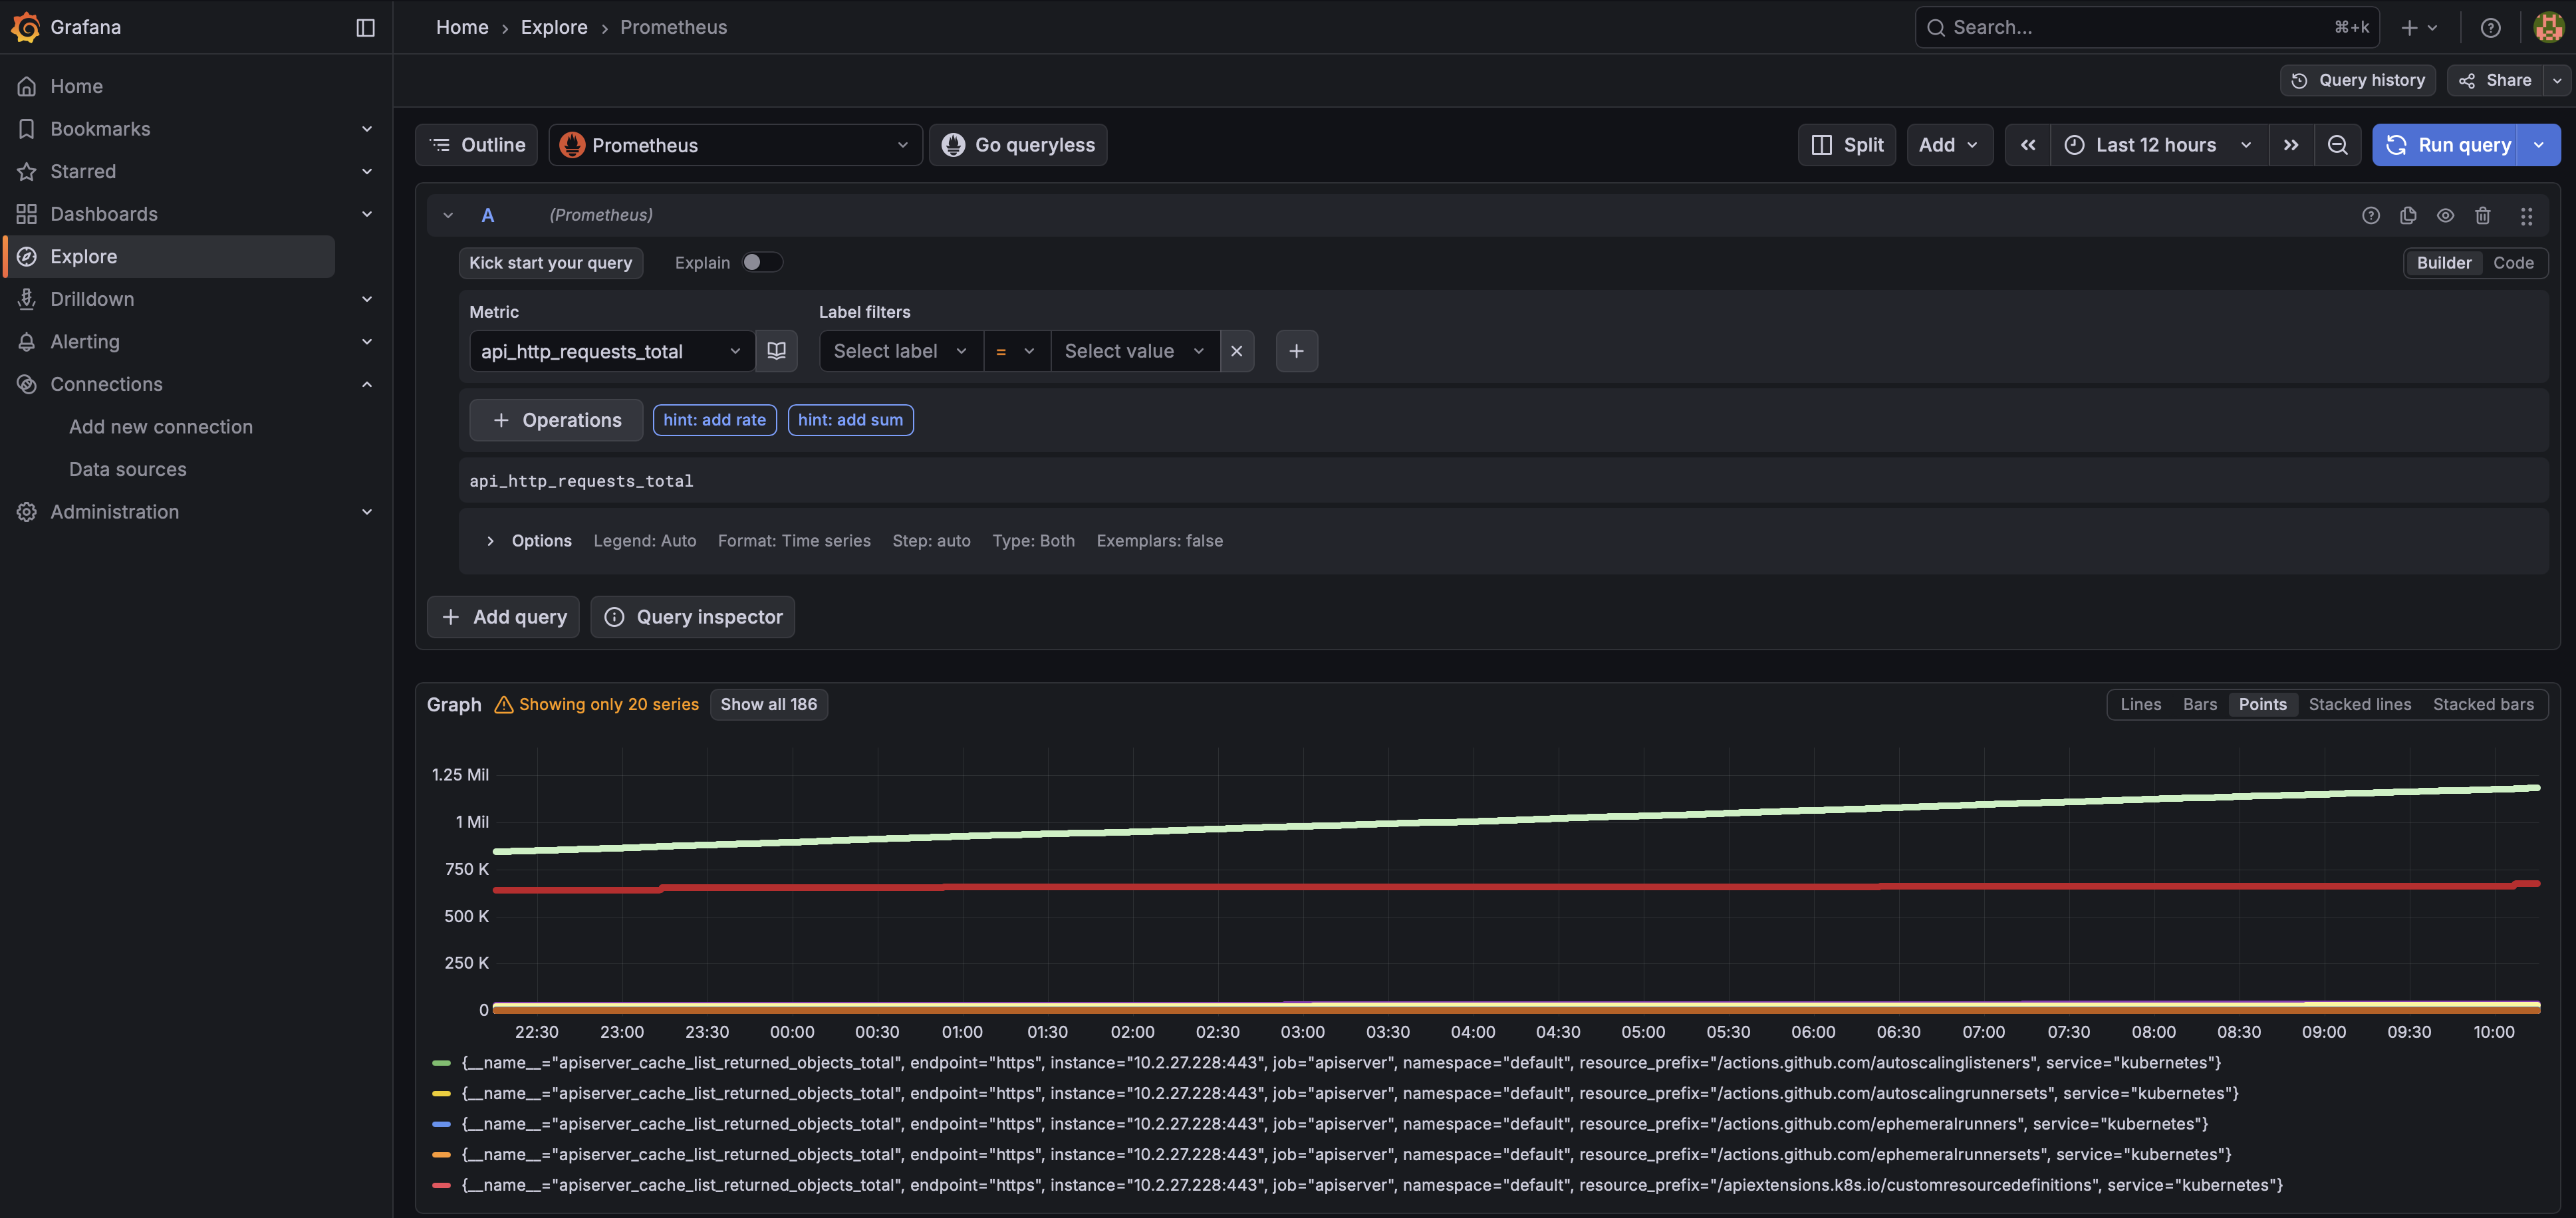Enable the Explain toggle
This screenshot has width=2576, height=1218.
click(x=761, y=262)
